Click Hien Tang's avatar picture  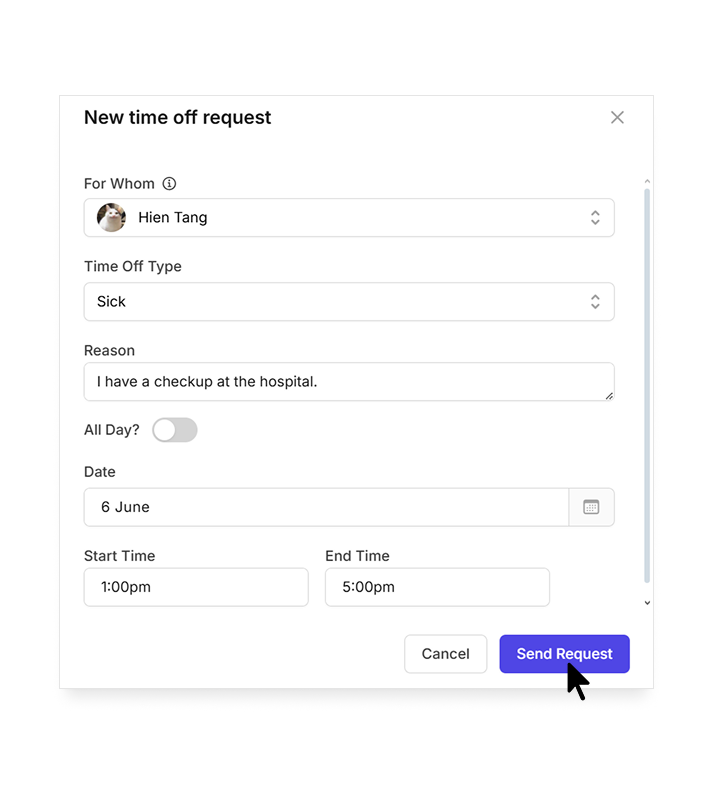[x=111, y=217]
